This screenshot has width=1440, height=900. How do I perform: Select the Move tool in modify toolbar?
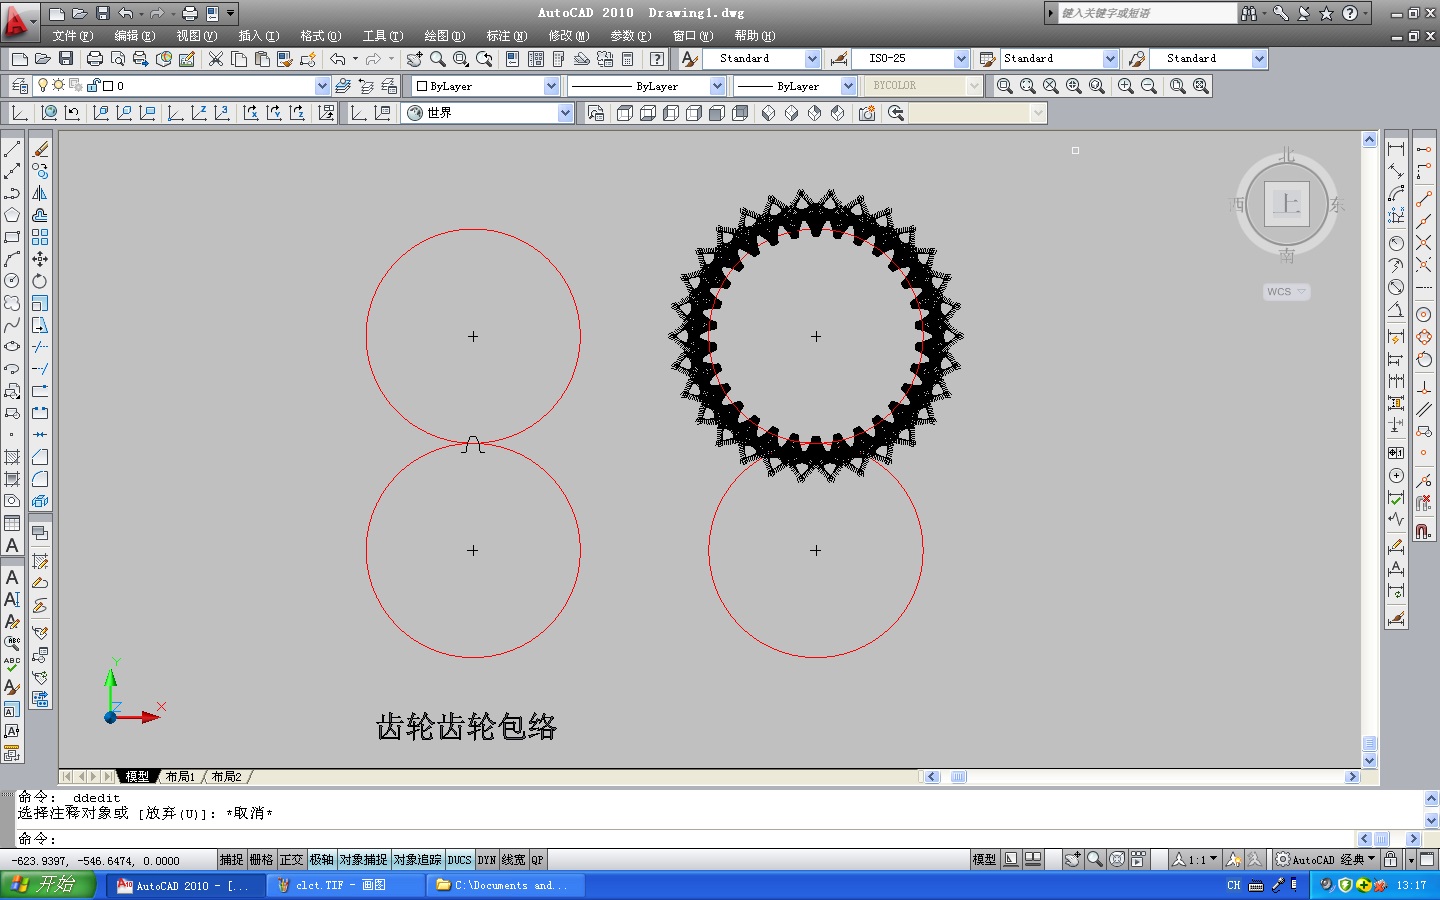click(40, 259)
